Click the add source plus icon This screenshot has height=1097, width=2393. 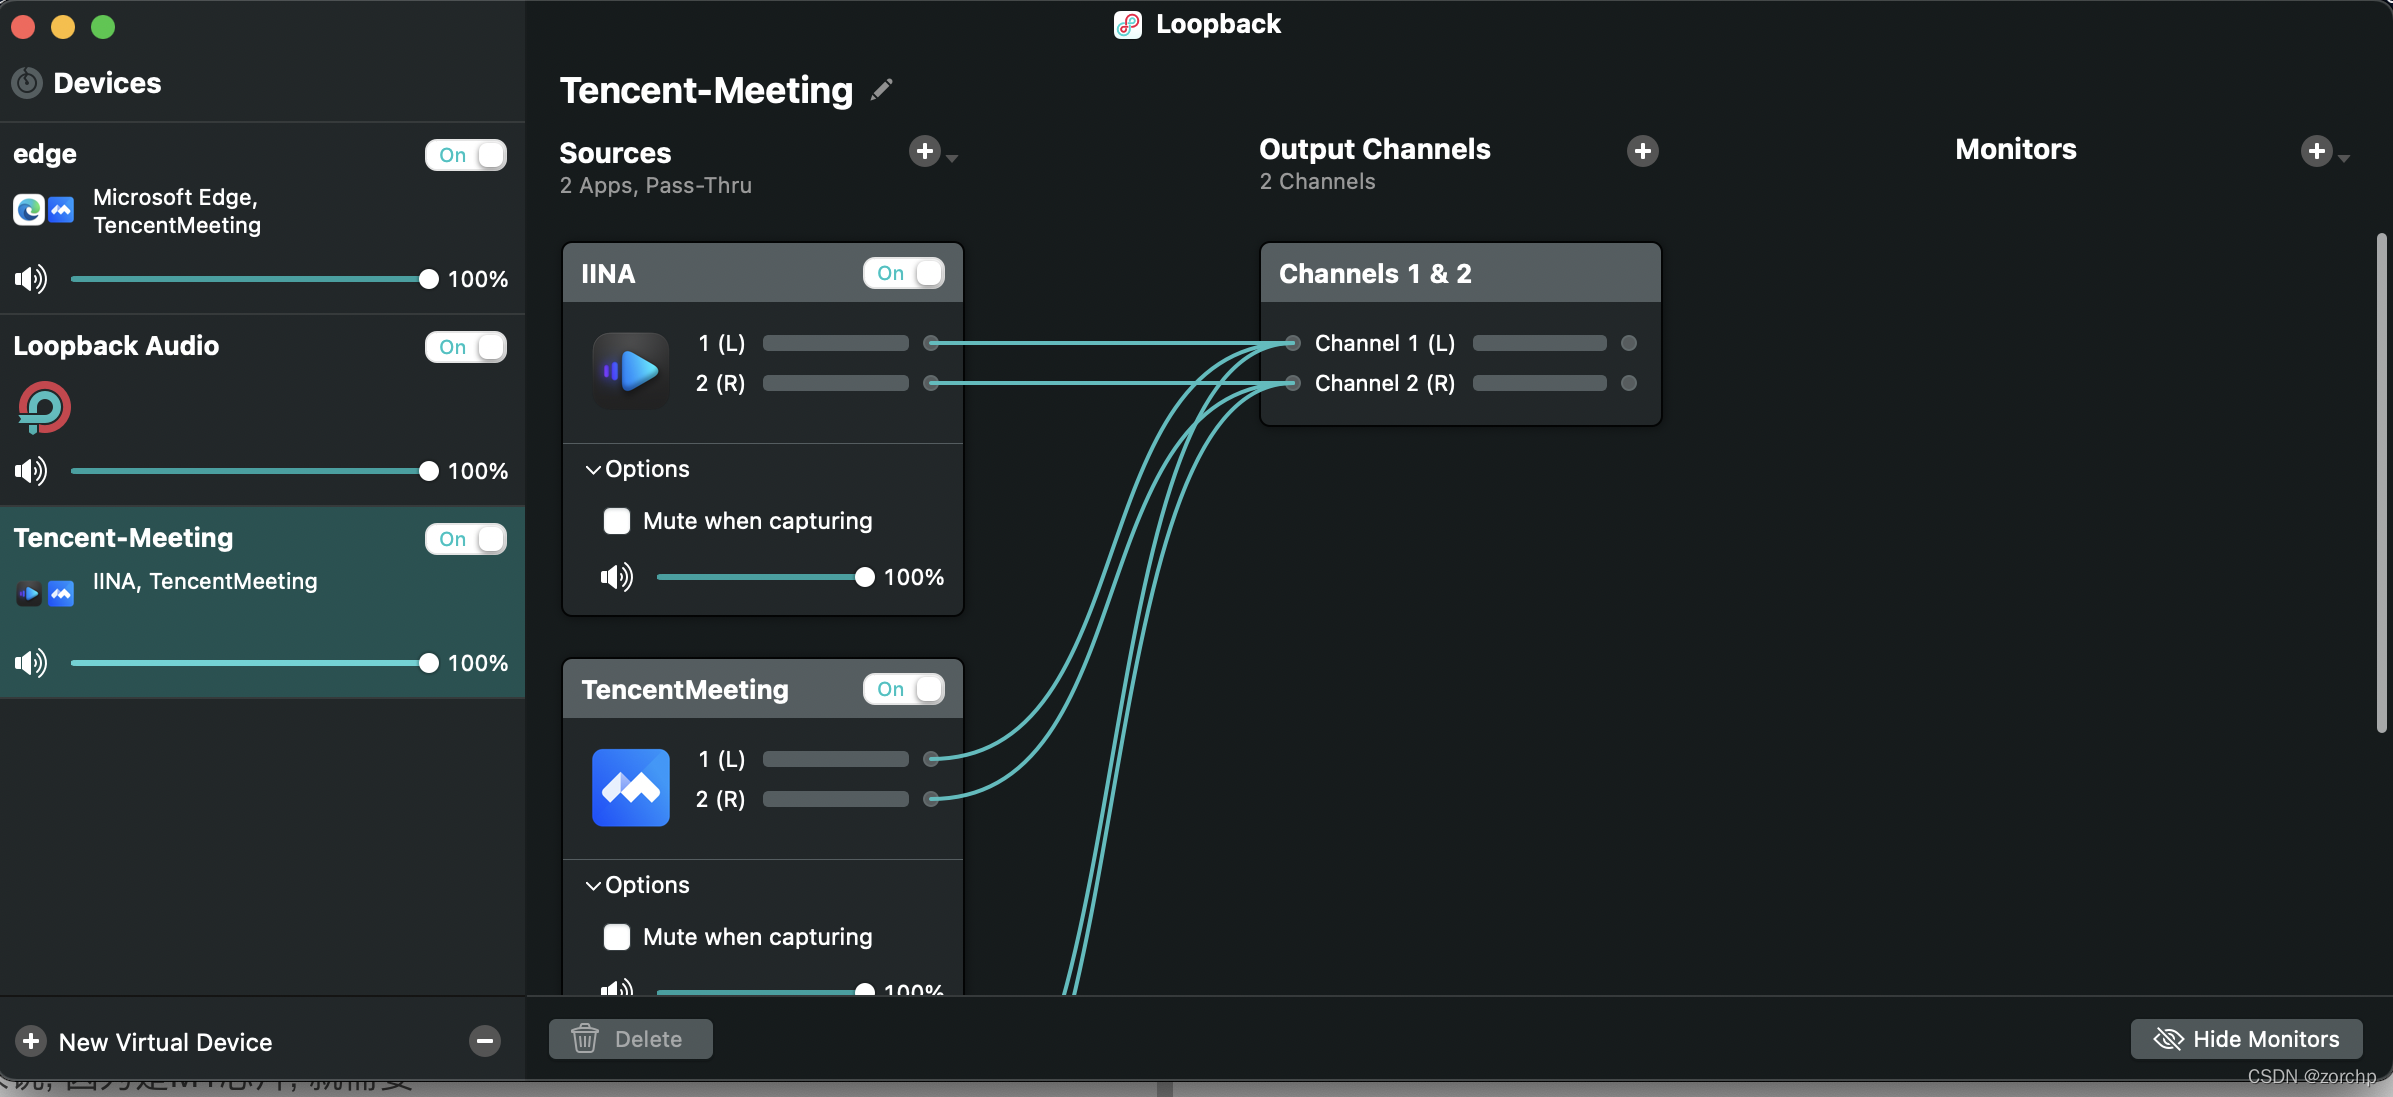point(924,151)
